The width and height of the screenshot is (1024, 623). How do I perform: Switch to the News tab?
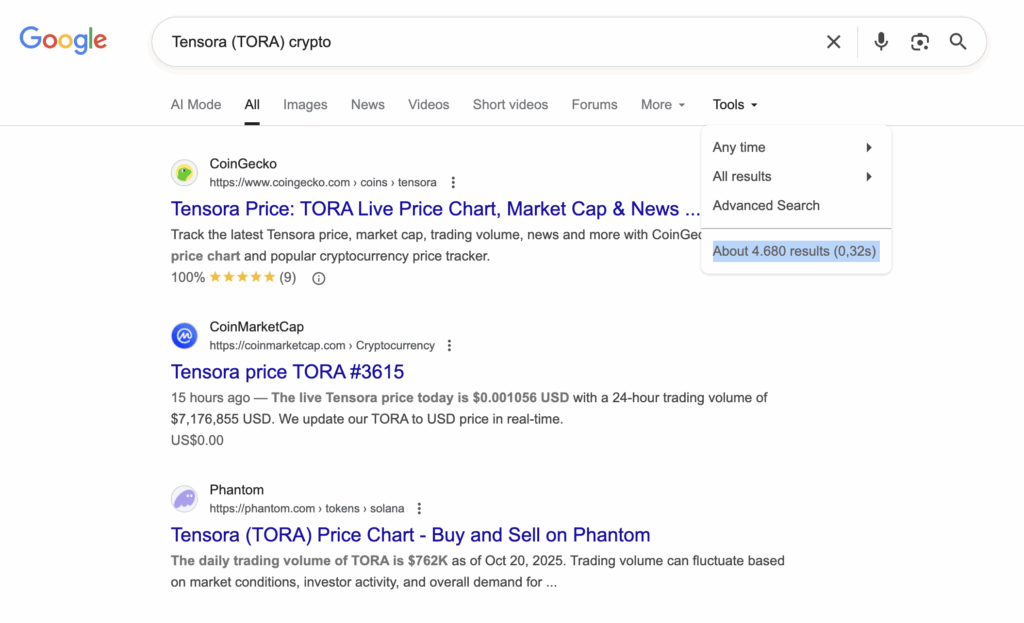pyautogui.click(x=368, y=105)
